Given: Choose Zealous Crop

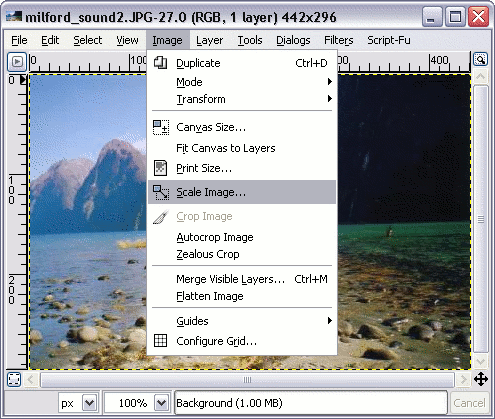Looking at the screenshot, I should click(242, 254).
